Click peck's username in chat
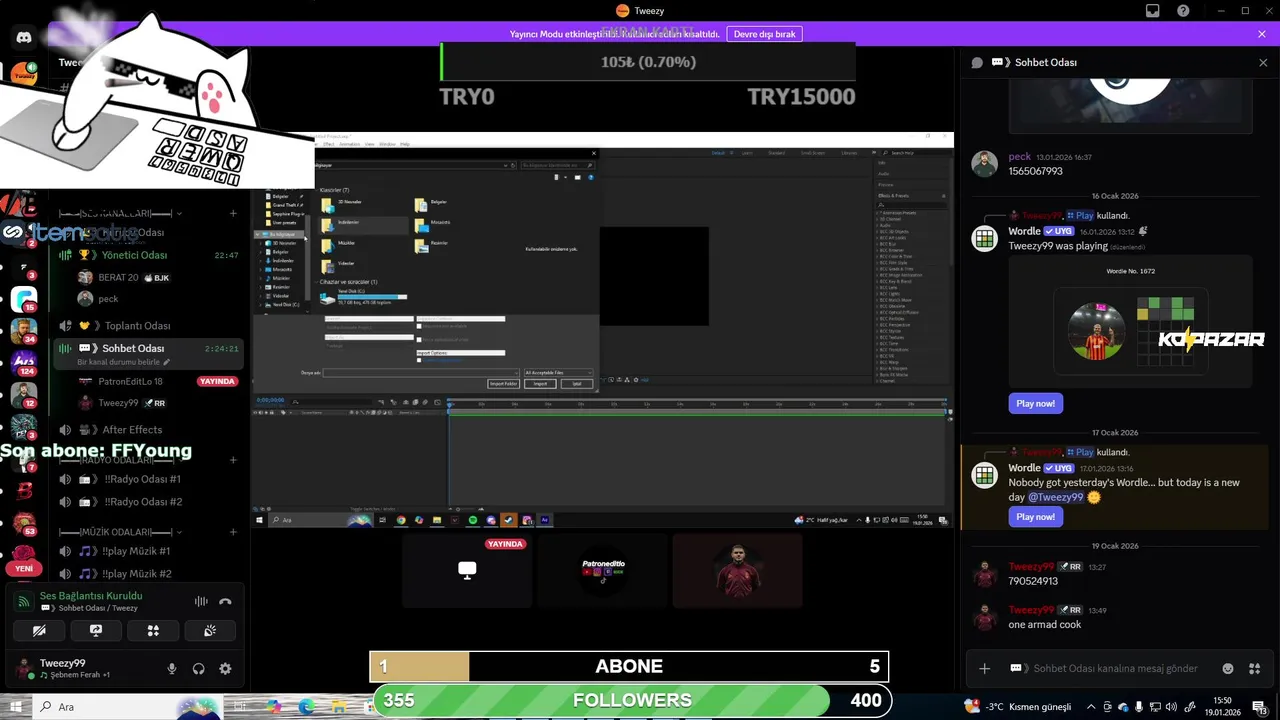Screen dimensions: 1280x720 pyautogui.click(x=1019, y=157)
